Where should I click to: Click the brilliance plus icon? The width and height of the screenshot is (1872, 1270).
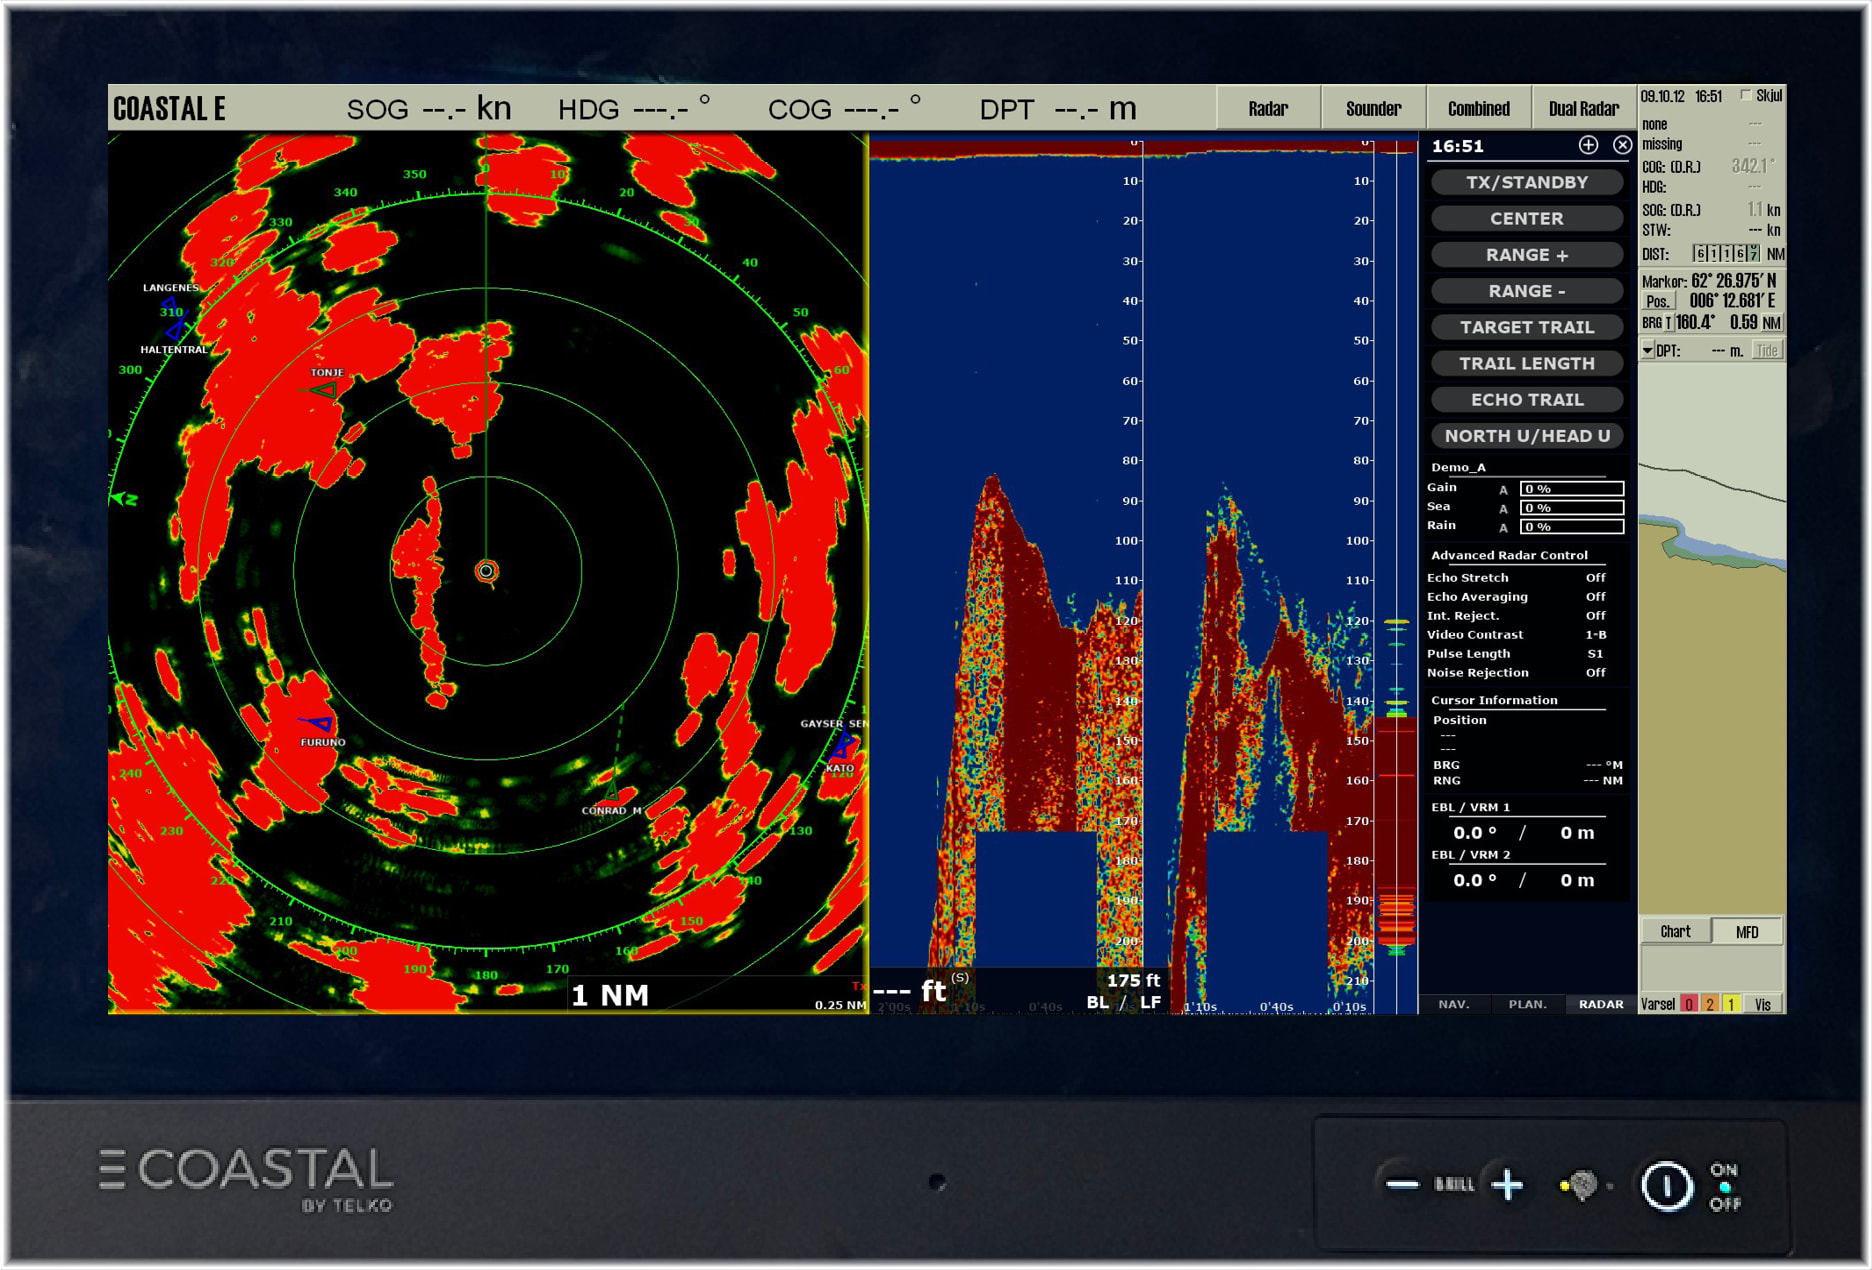(x=1508, y=1186)
